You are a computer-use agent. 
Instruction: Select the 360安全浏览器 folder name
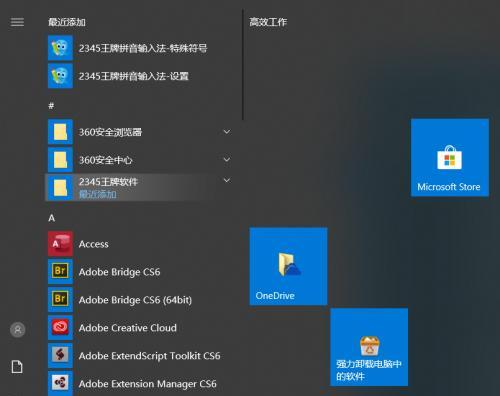(110, 132)
